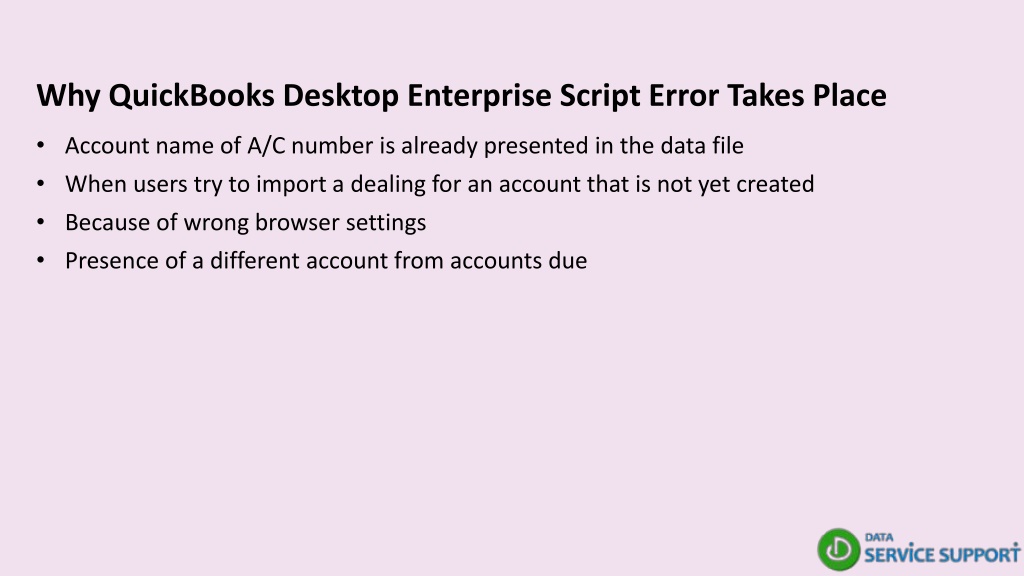Screen dimensions: 1024x576
Task: Select the bullet marker before 'When users try'
Action: (x=41, y=184)
